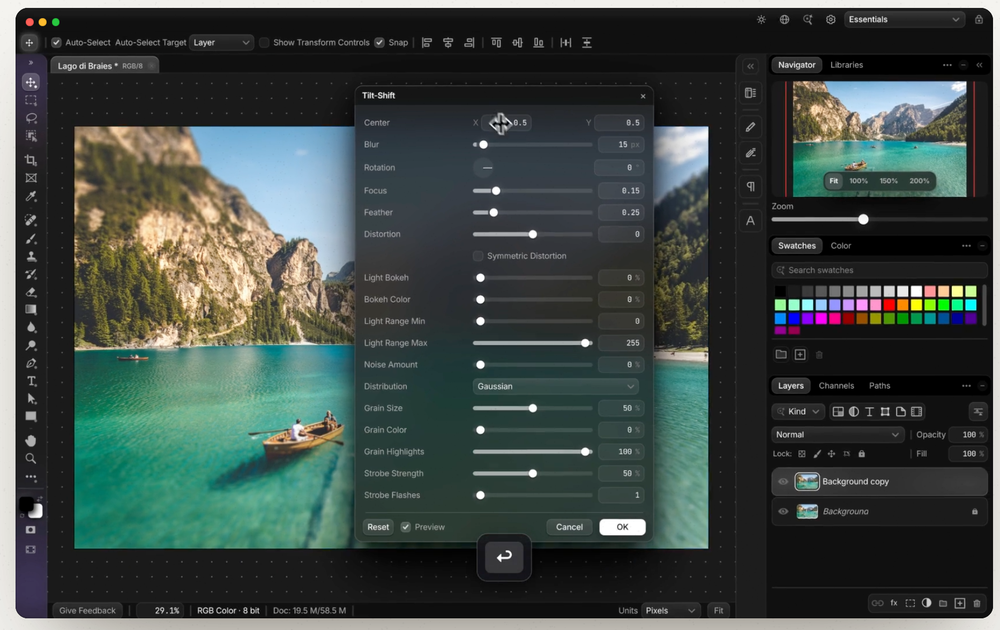Viewport: 1000px width, 630px height.
Task: Select the Eraser tool
Action: tap(31, 292)
